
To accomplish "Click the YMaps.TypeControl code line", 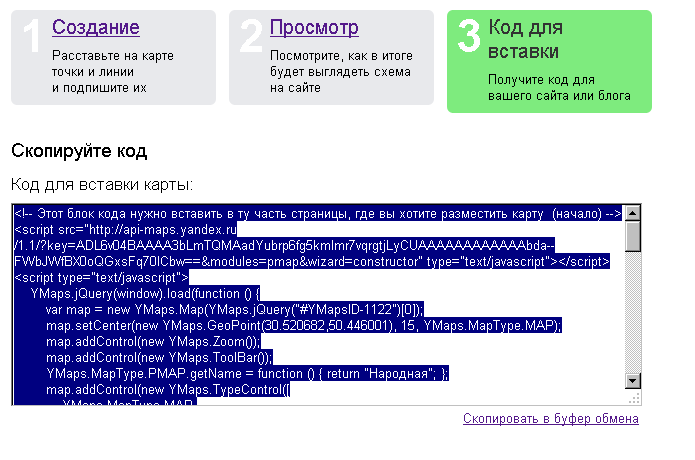I will tap(168, 390).
